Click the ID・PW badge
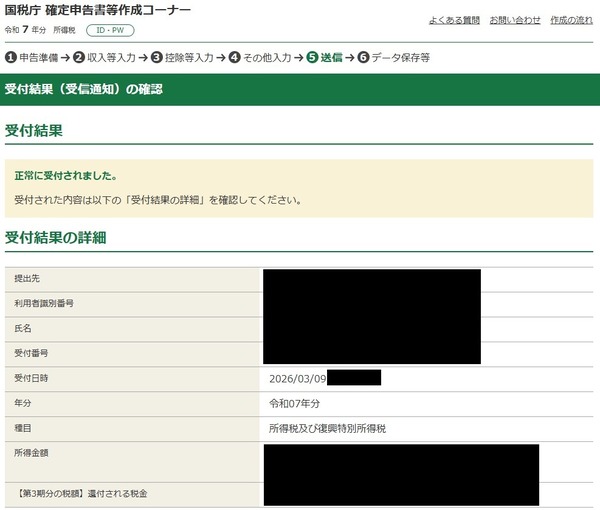 (110, 30)
